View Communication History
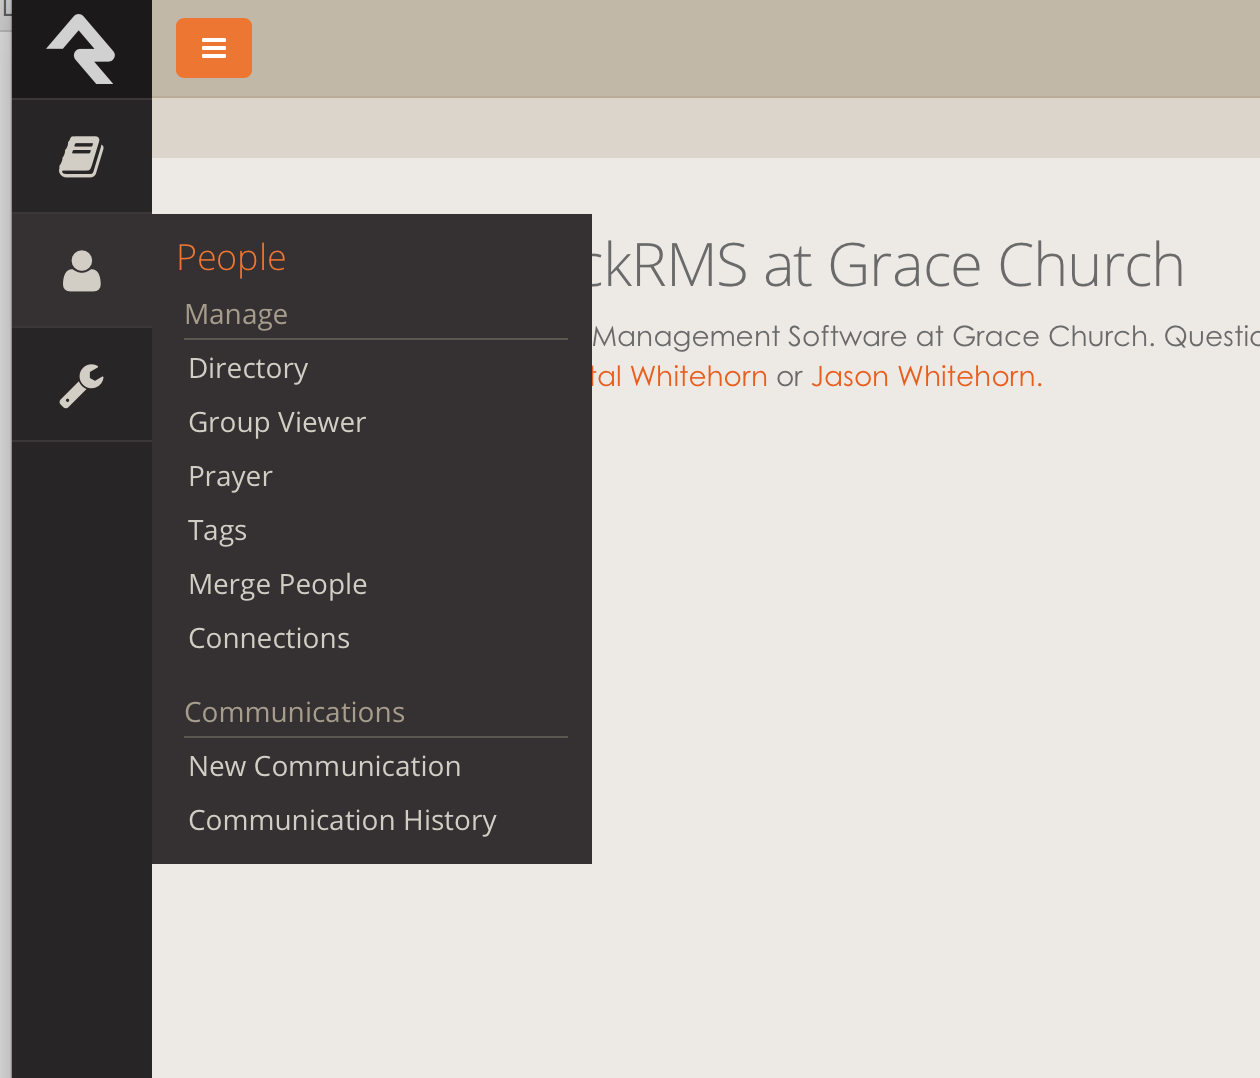 pyautogui.click(x=342, y=821)
